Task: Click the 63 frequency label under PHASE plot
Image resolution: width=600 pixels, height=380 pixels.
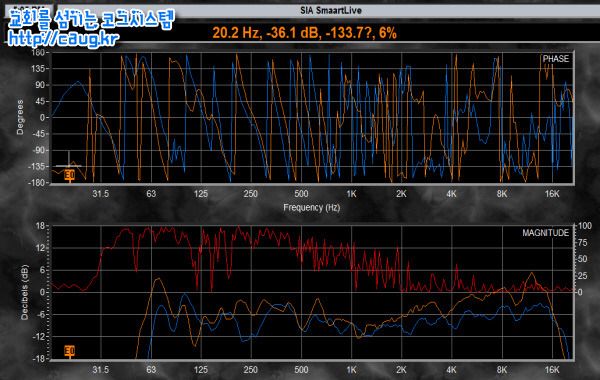Action: (x=151, y=194)
